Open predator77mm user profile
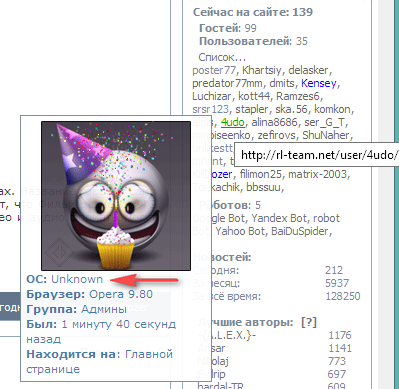The height and width of the screenshot is (389, 399). coord(227,83)
